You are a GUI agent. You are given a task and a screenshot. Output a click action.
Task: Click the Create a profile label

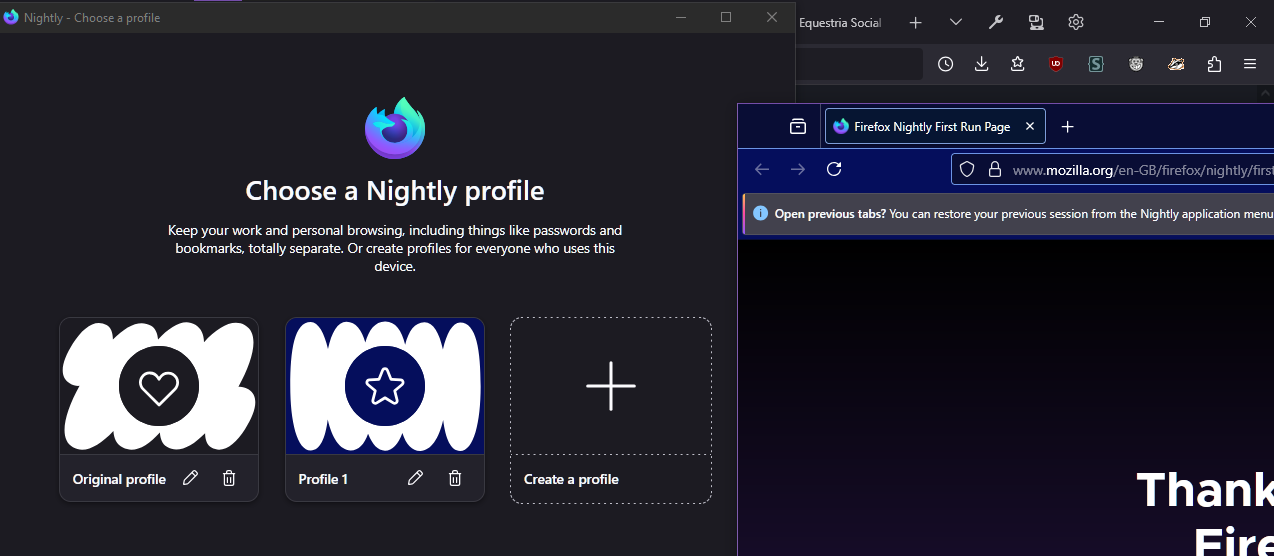point(571,479)
